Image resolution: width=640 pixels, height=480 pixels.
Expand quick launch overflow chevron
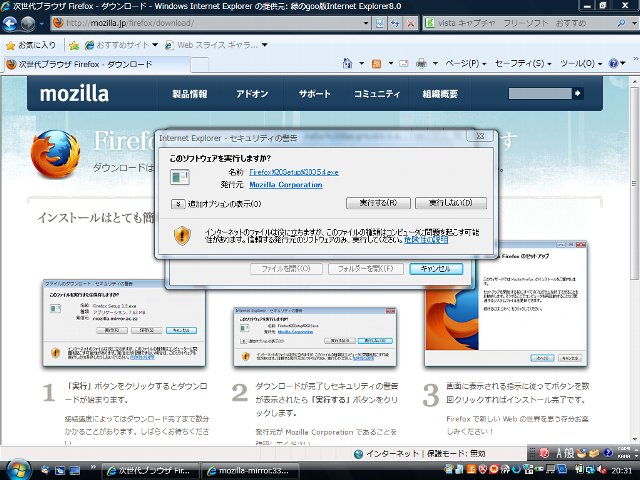tap(93, 467)
